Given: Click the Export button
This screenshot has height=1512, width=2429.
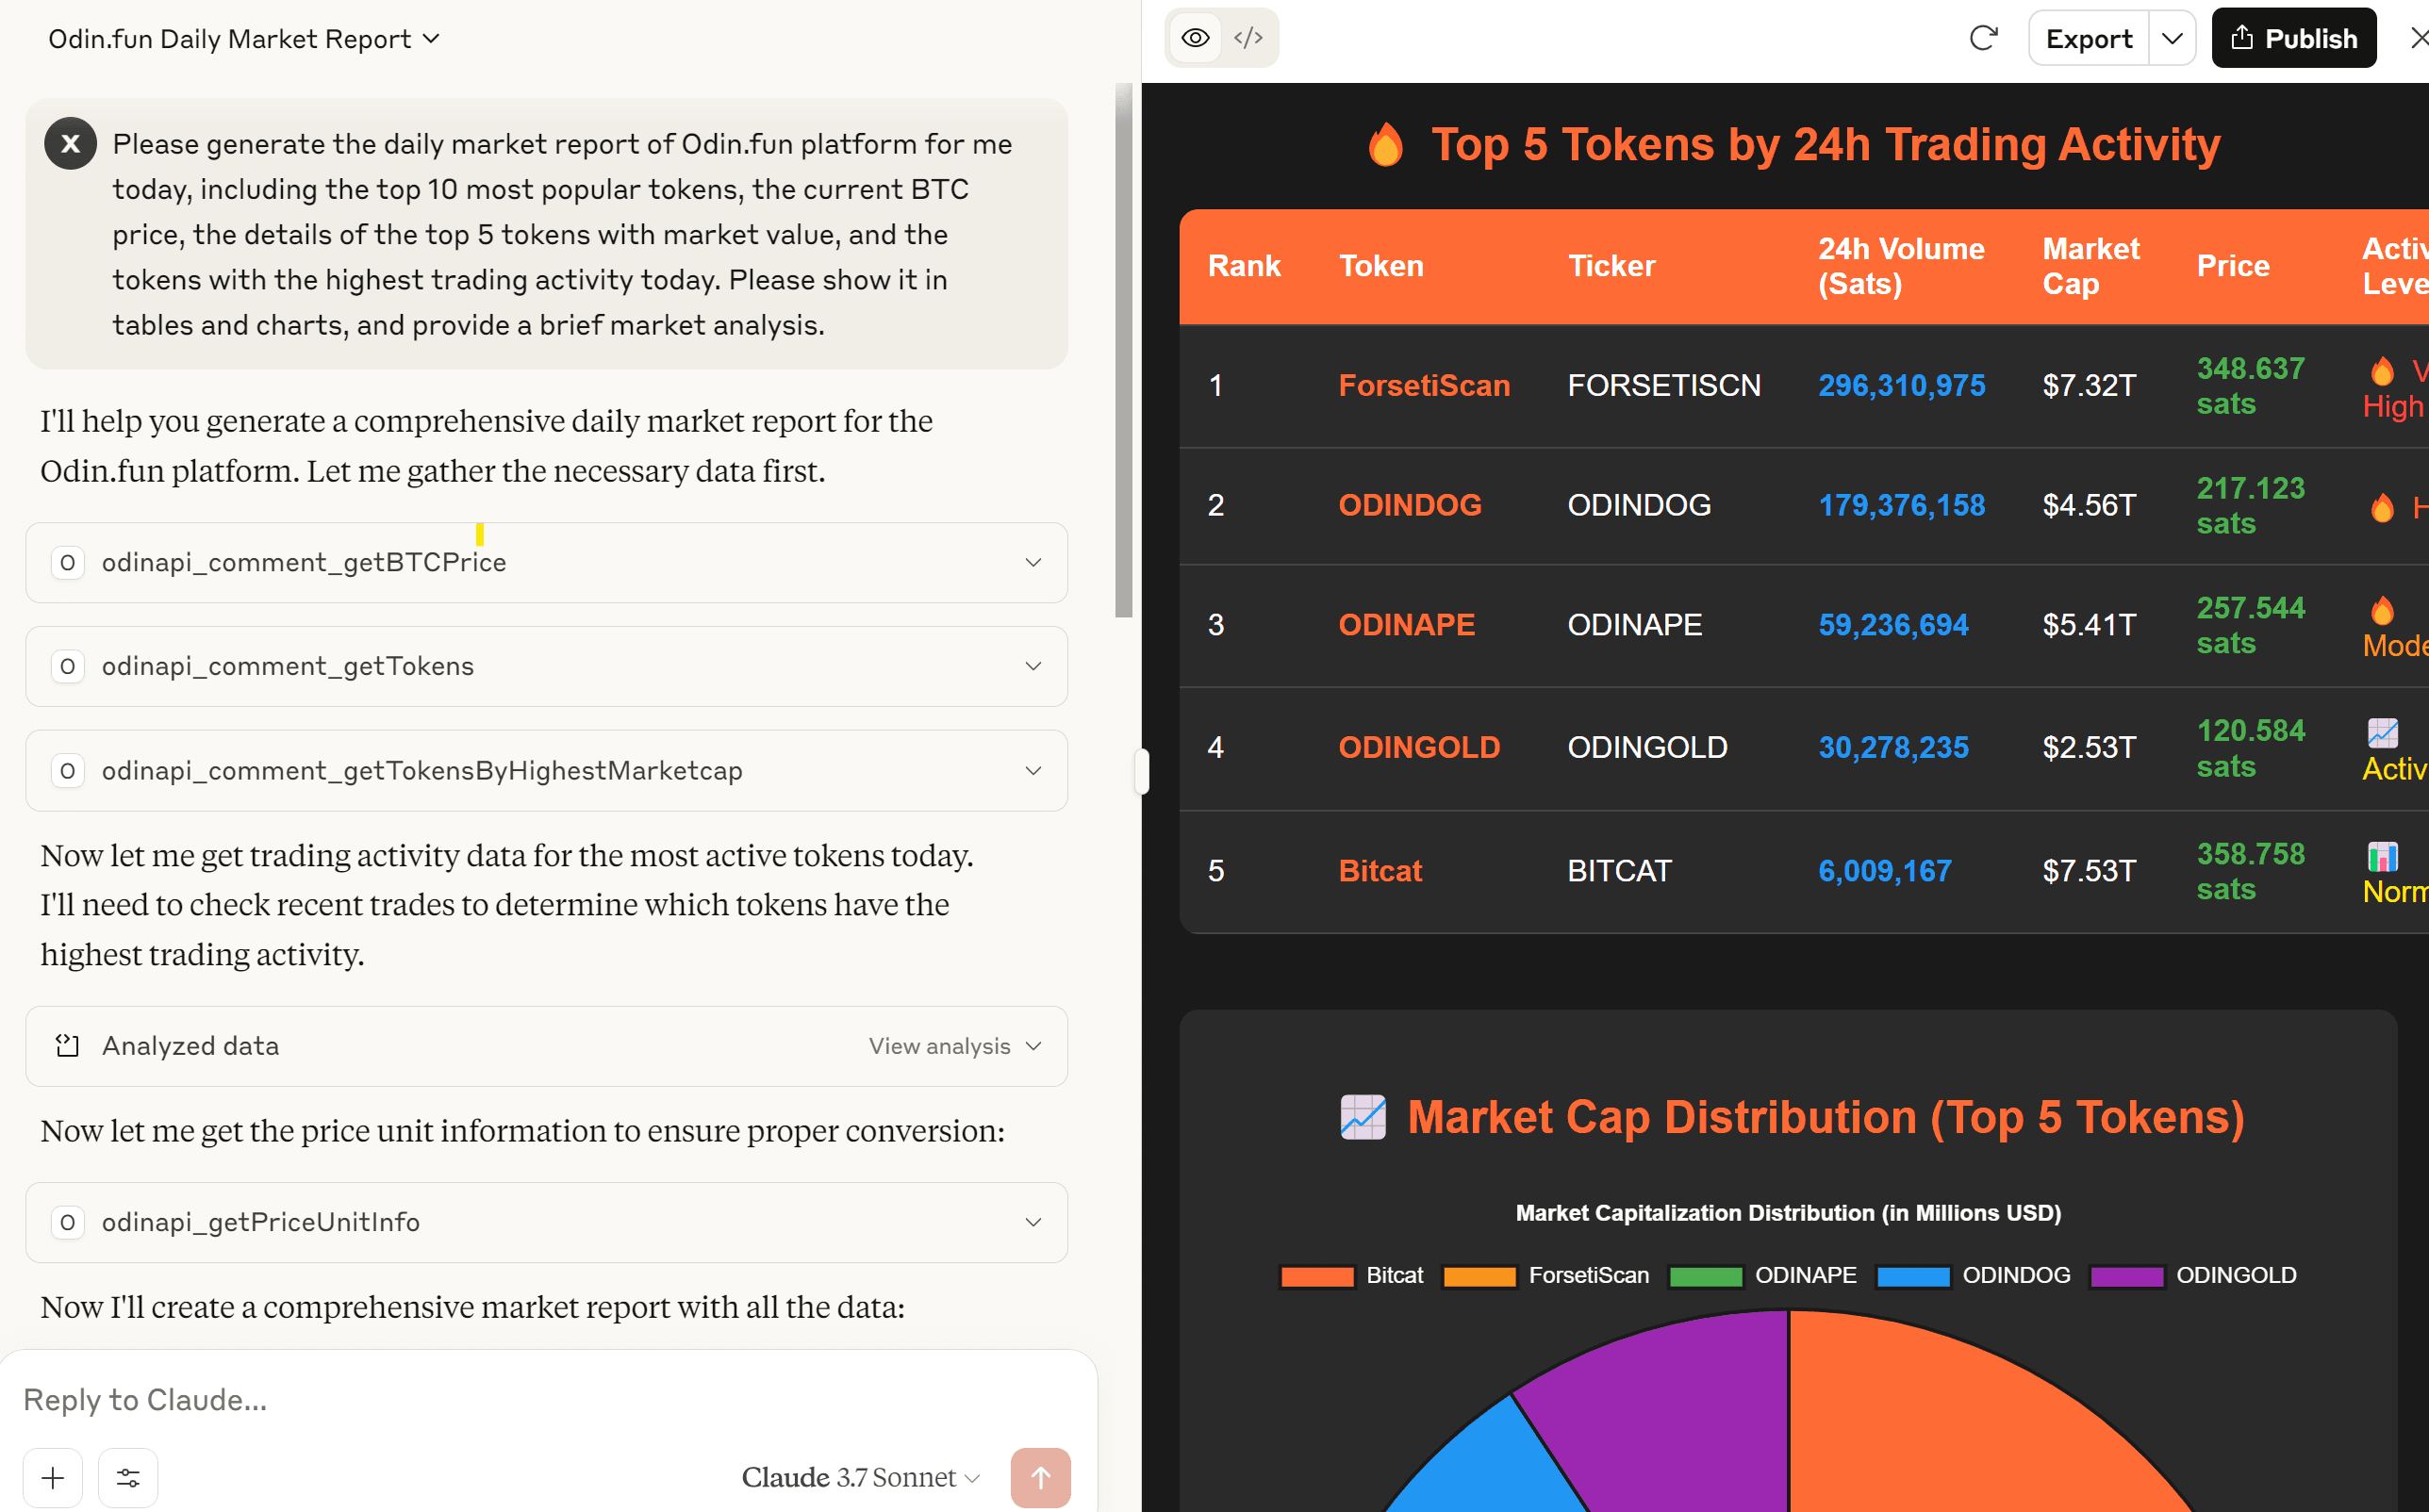Looking at the screenshot, I should click(2089, 39).
